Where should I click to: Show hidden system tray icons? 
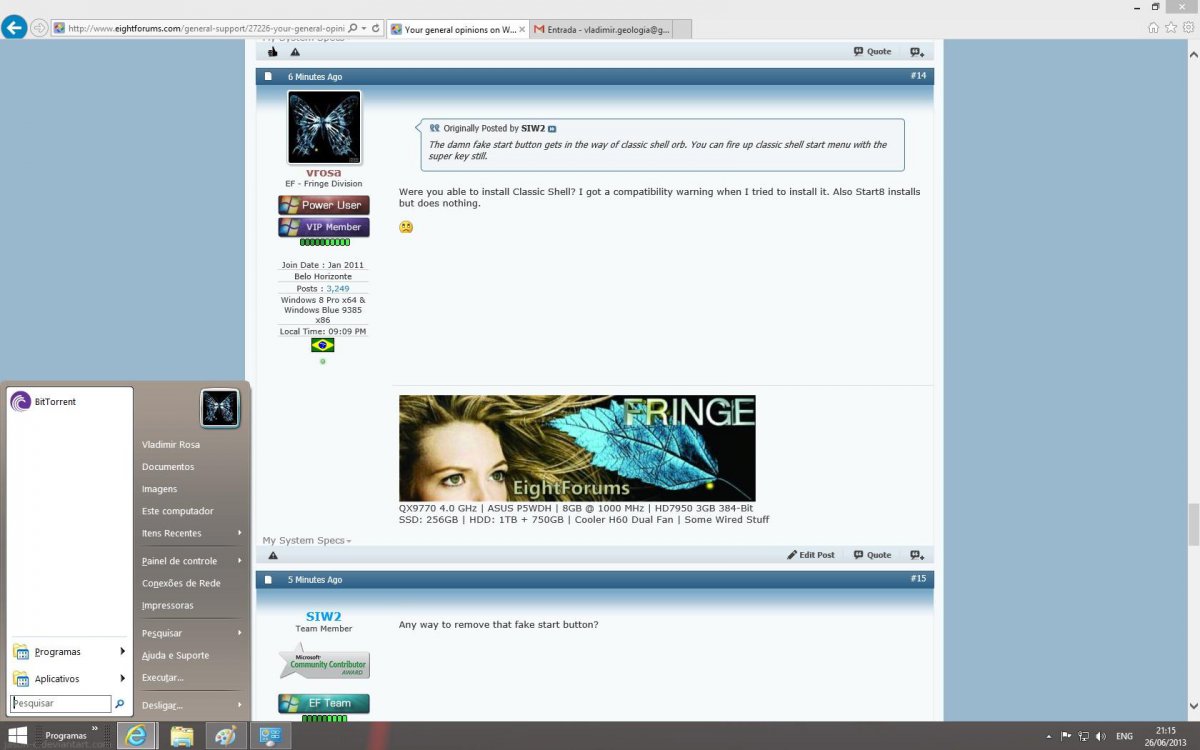click(x=1049, y=736)
